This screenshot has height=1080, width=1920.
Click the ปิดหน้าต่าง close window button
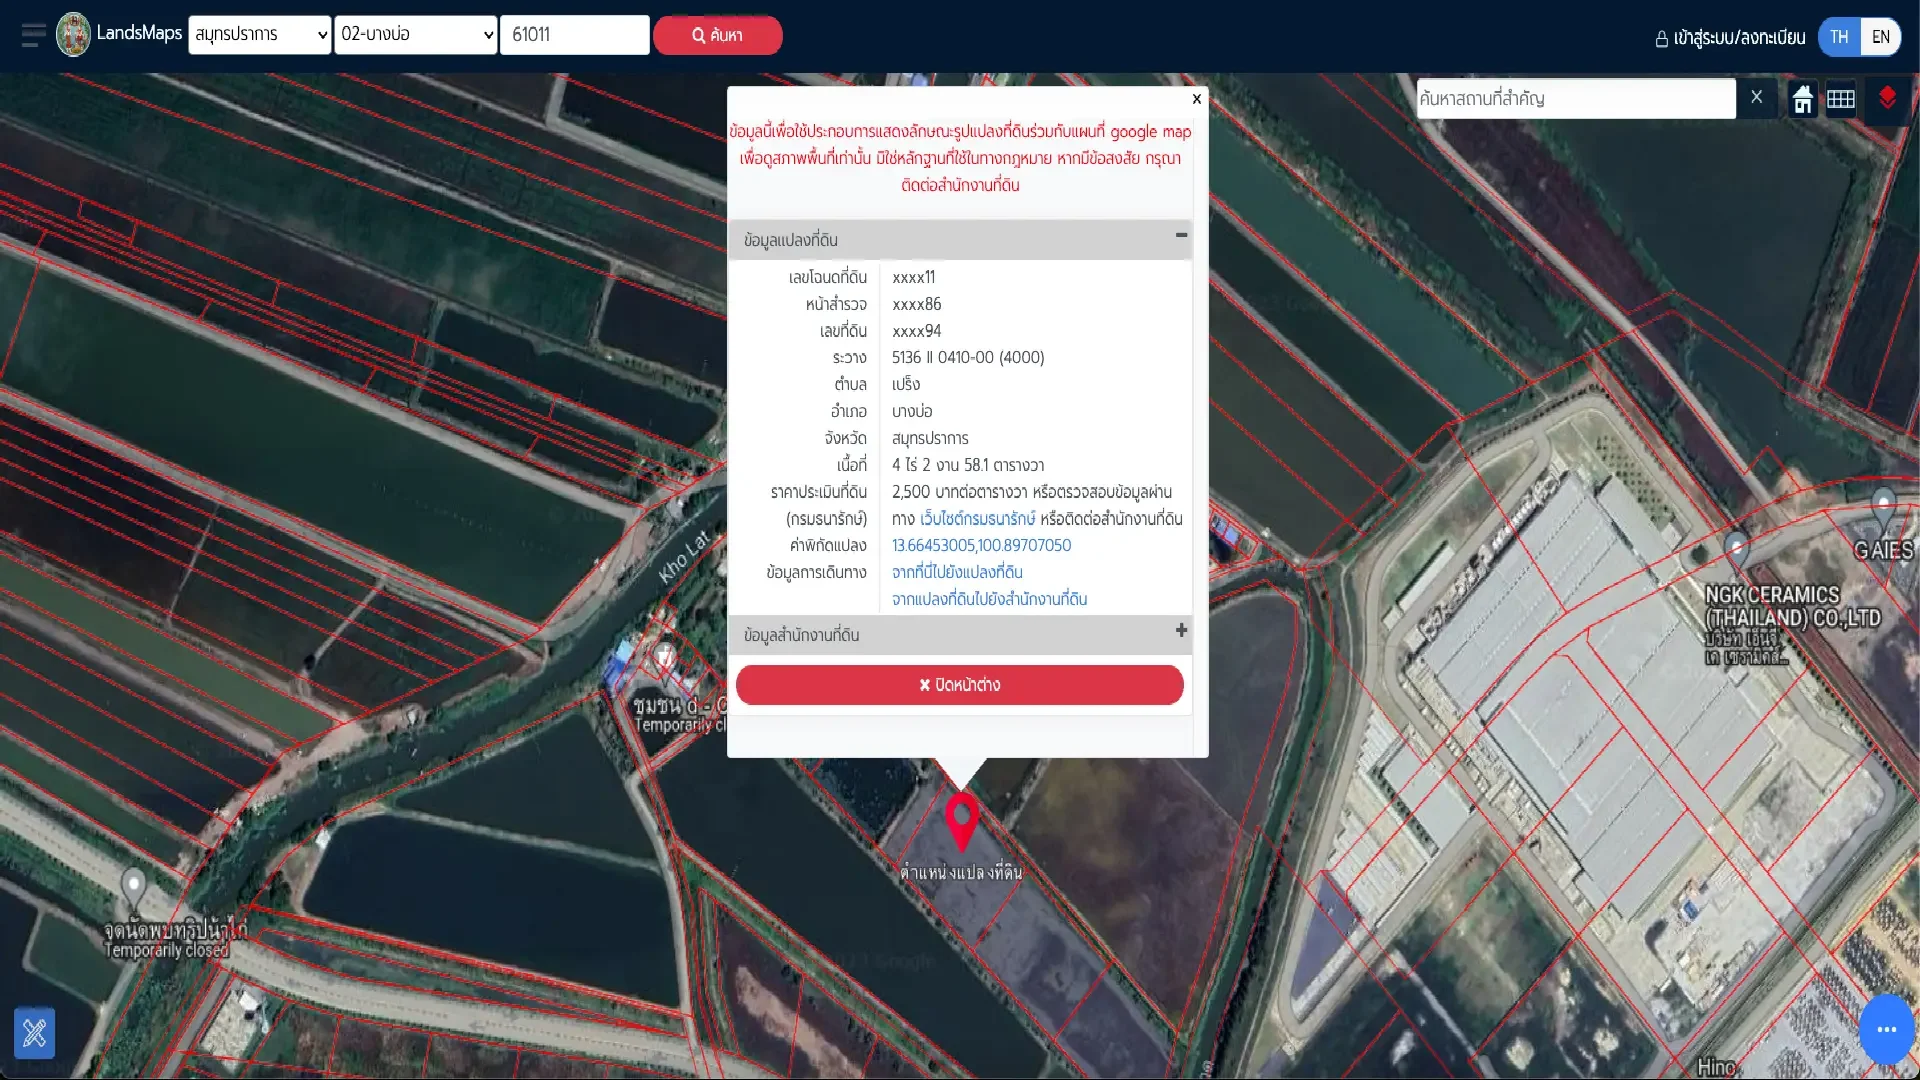point(959,685)
